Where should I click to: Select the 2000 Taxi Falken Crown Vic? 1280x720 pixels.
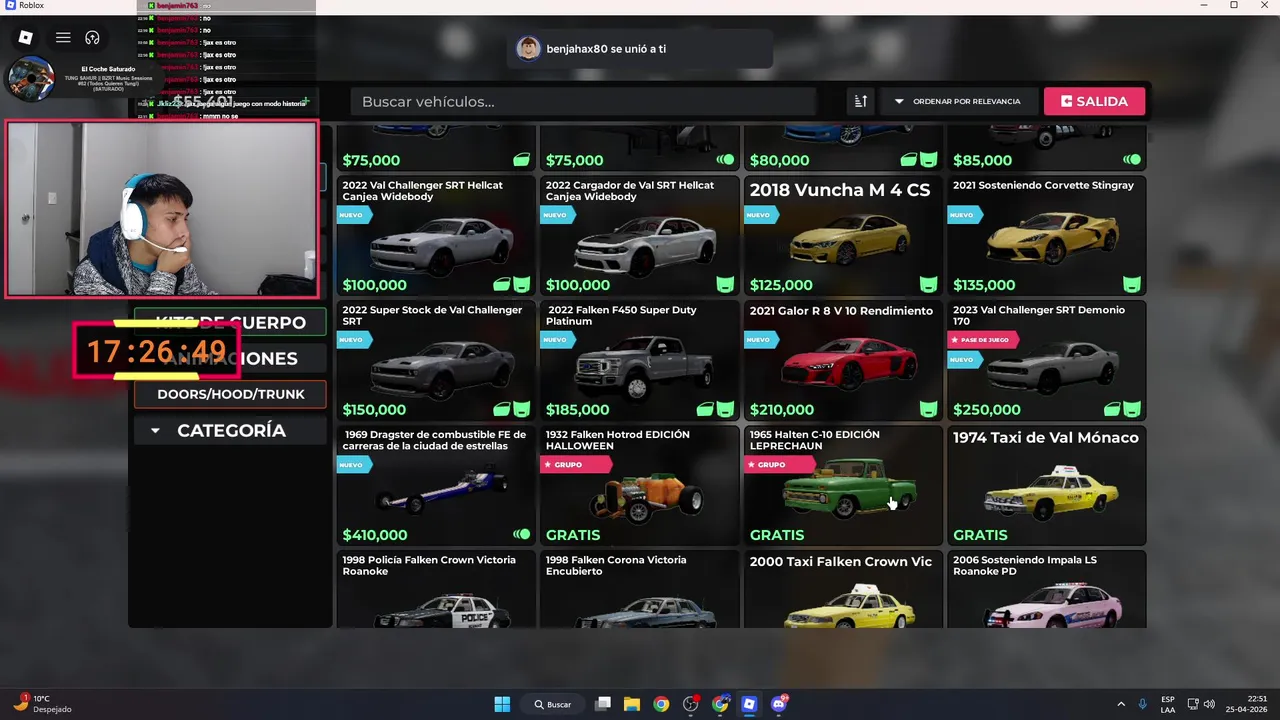coord(843,590)
